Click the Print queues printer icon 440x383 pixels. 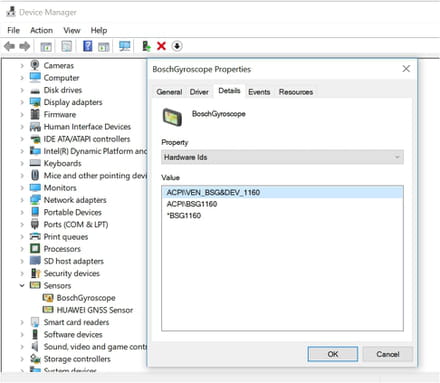35,236
